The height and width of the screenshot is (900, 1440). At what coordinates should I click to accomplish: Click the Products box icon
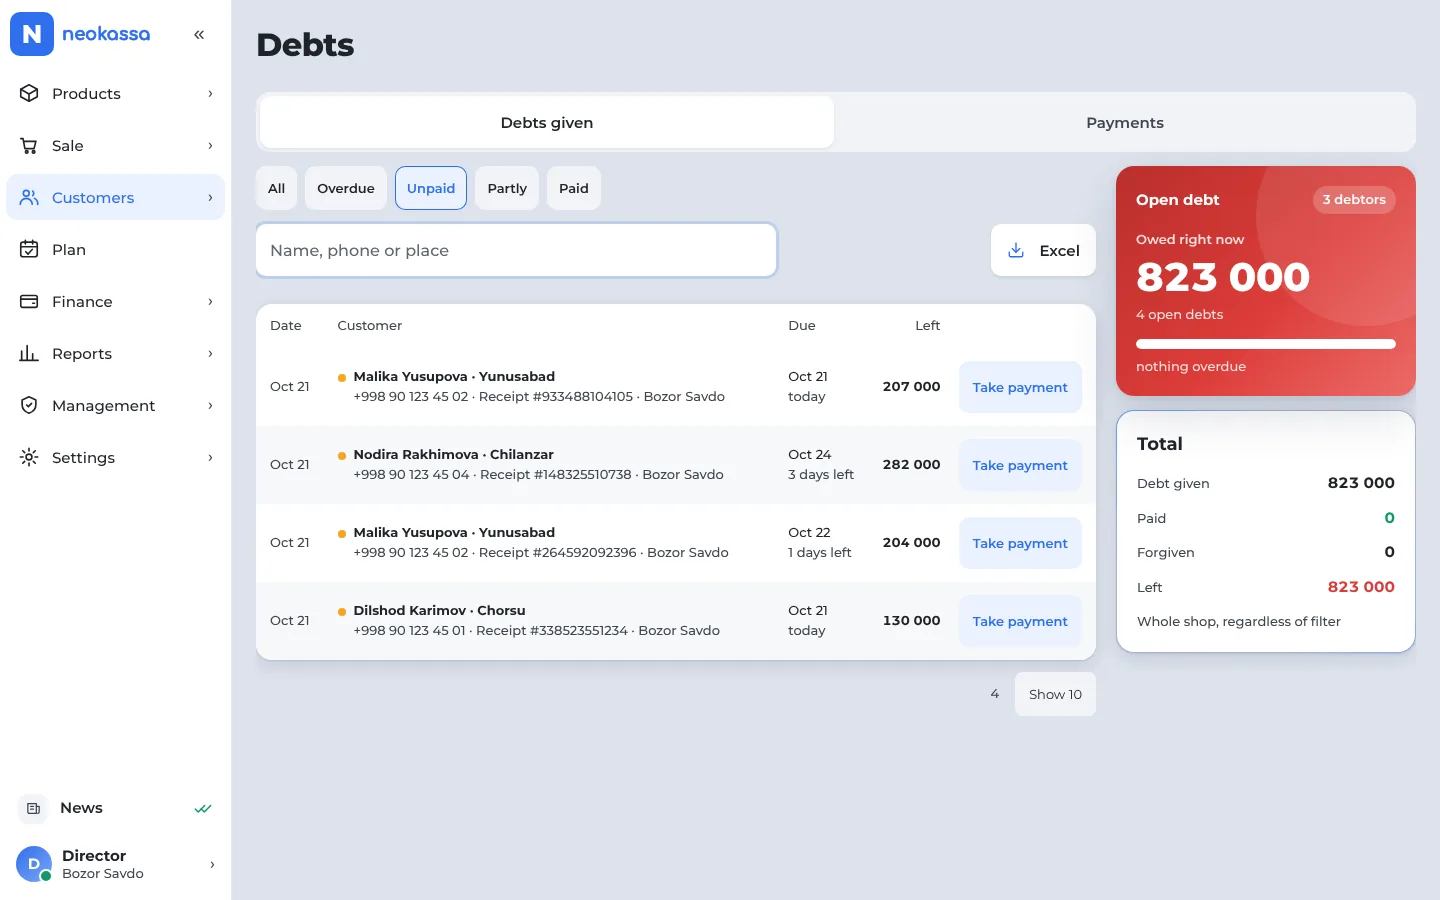(x=29, y=93)
